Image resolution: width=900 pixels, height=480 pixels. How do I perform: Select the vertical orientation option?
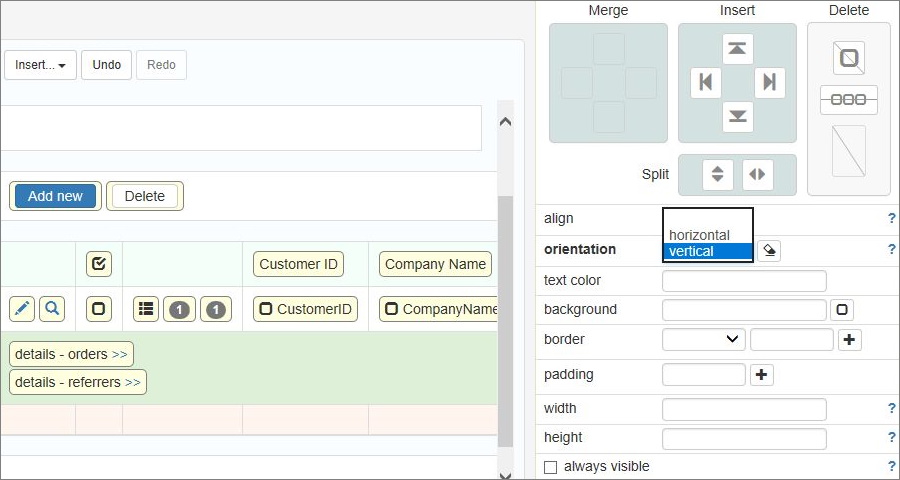(706, 251)
